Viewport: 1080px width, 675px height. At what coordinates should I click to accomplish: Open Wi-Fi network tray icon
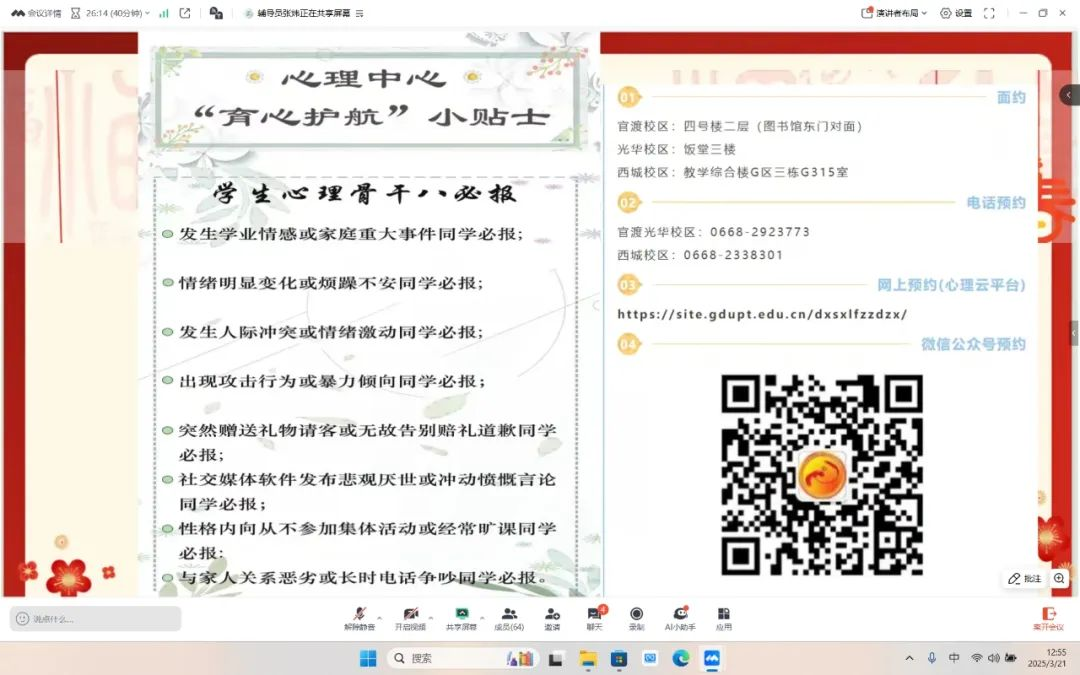pos(977,658)
